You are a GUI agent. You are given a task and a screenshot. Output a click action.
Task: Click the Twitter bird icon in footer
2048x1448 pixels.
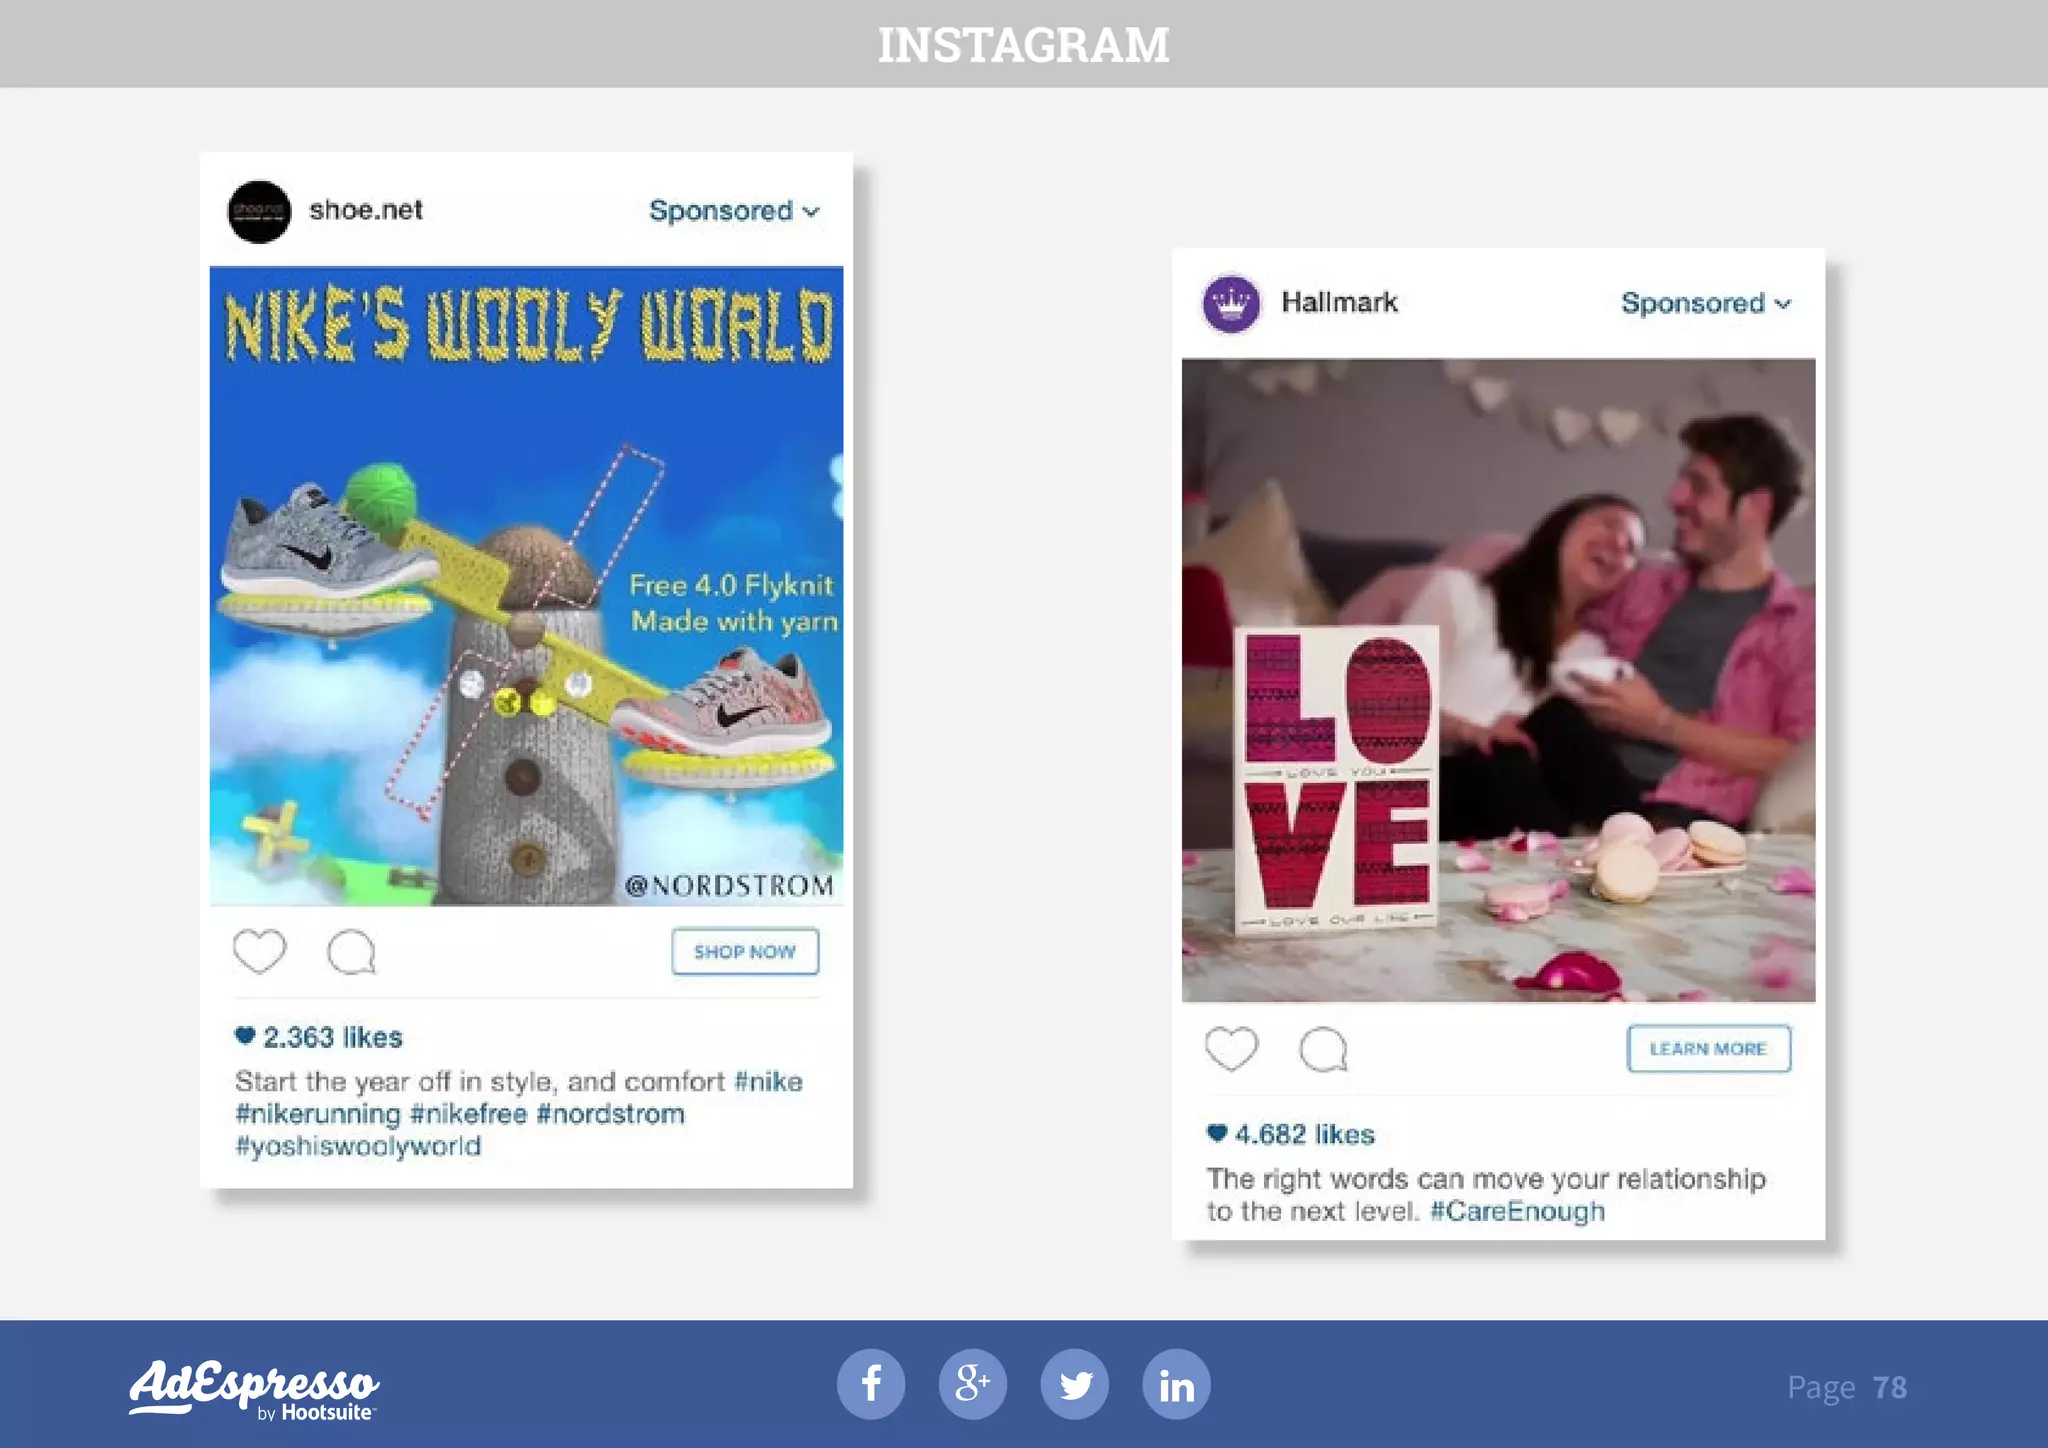coord(1075,1385)
